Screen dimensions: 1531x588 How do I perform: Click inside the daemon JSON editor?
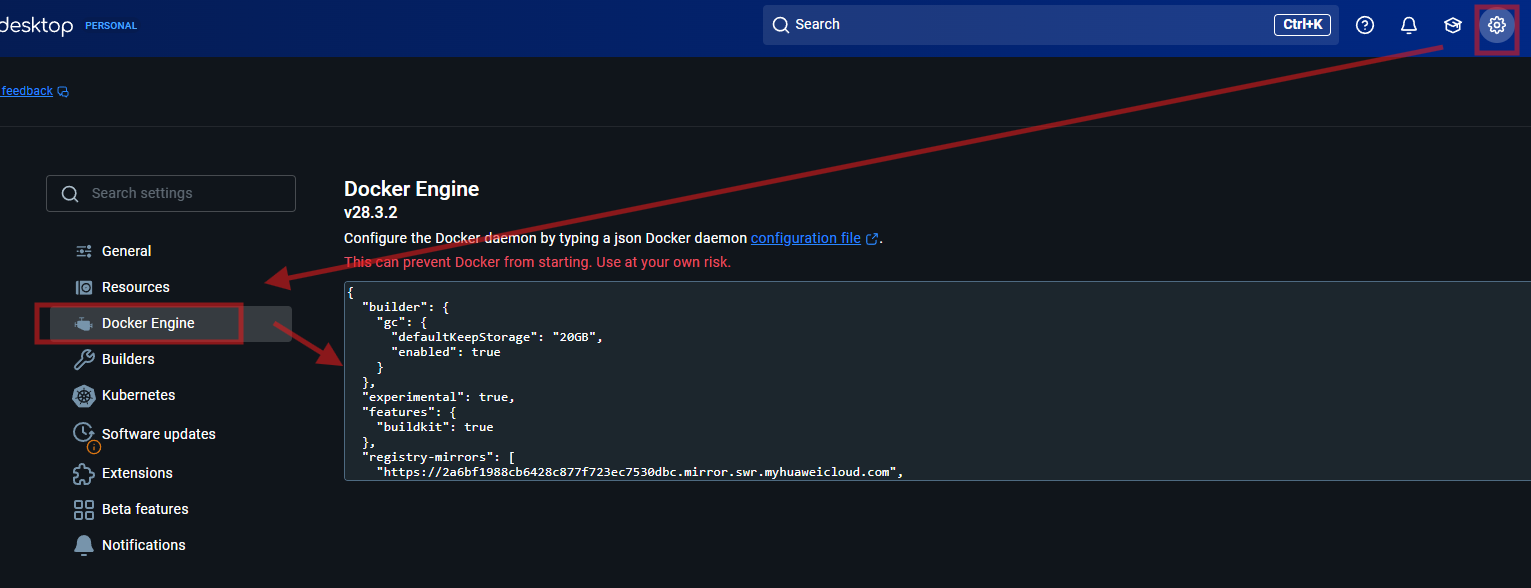point(938,380)
